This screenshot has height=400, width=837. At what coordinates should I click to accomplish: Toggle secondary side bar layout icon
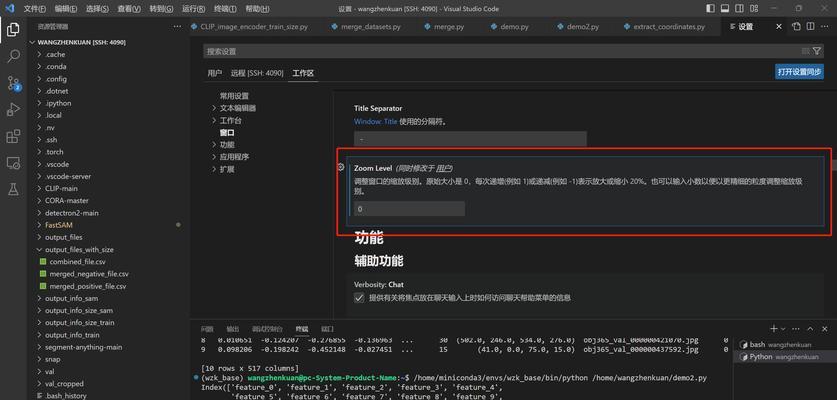(x=739, y=9)
